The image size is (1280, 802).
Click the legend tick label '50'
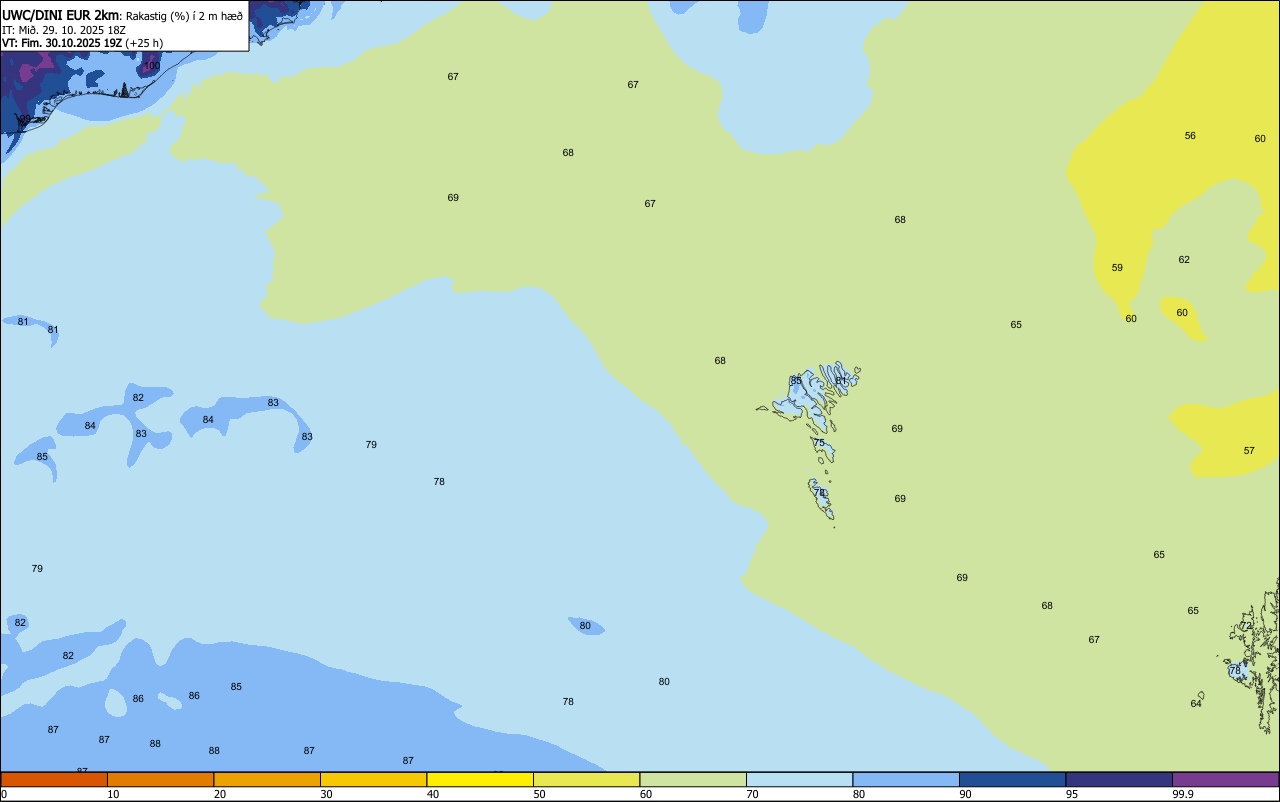[539, 794]
